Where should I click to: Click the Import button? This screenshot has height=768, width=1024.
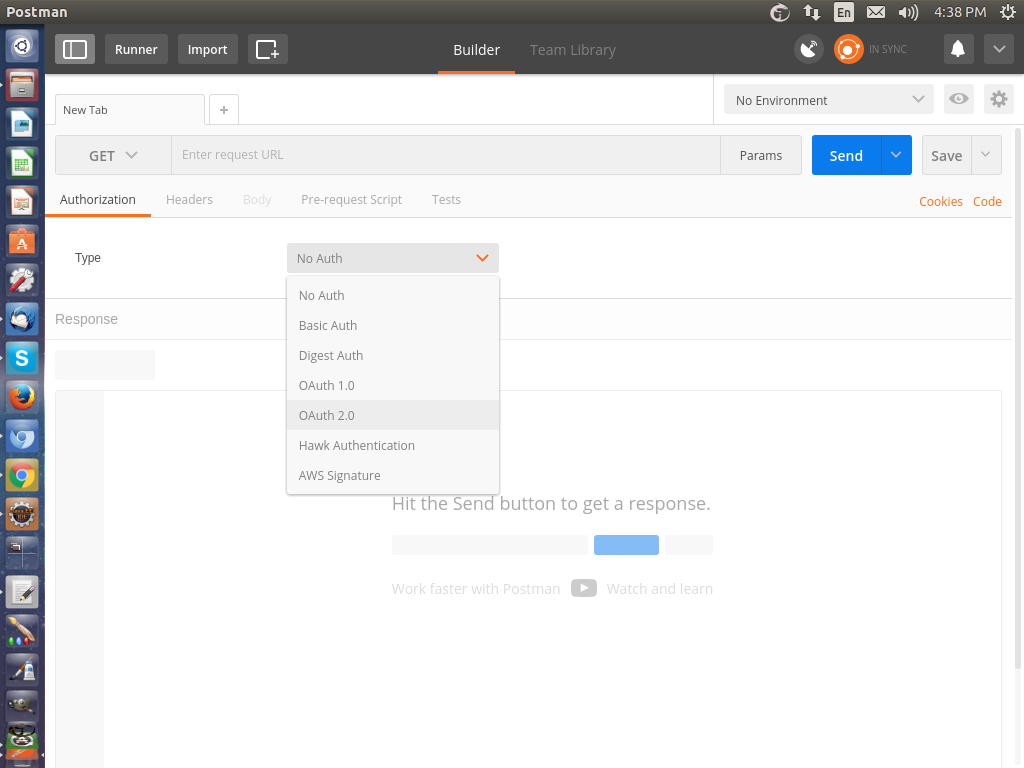(207, 50)
